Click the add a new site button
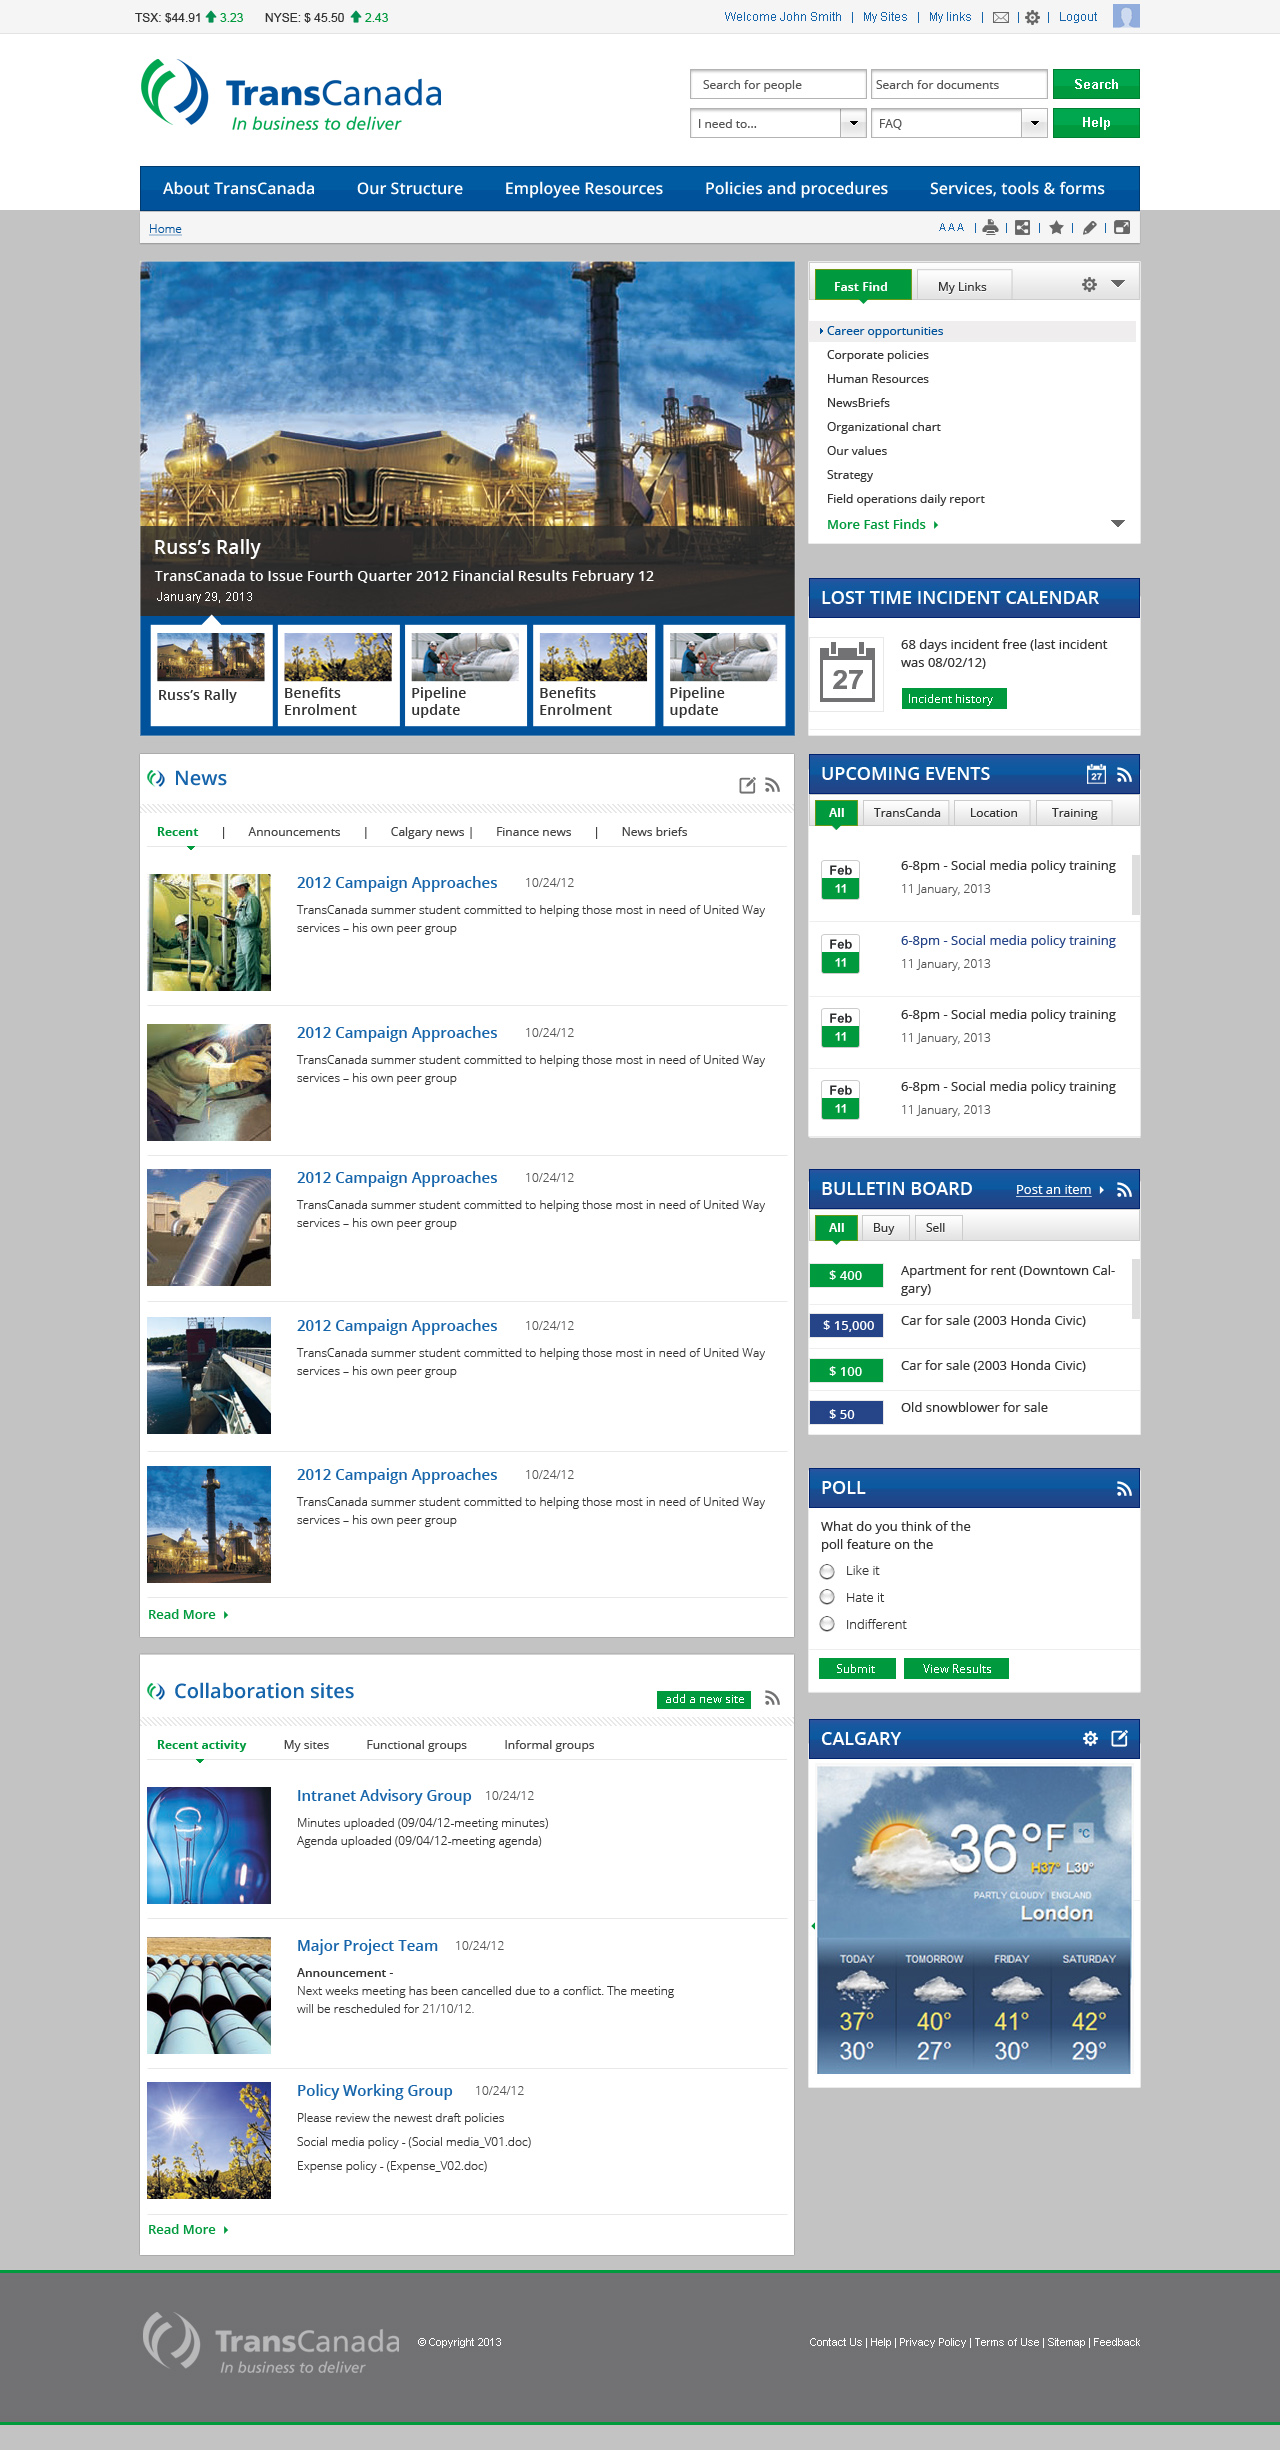The image size is (1280, 2450). (x=705, y=1699)
